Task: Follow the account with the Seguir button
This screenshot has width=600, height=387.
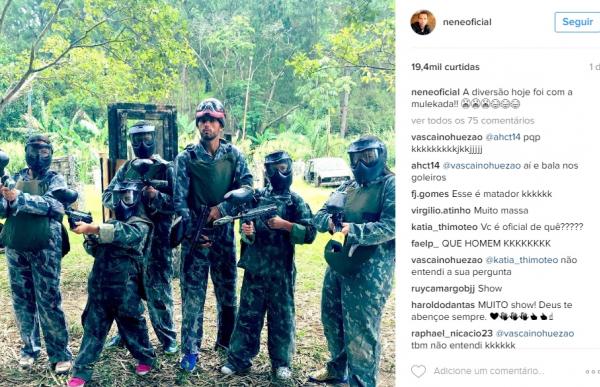Action: (577, 22)
